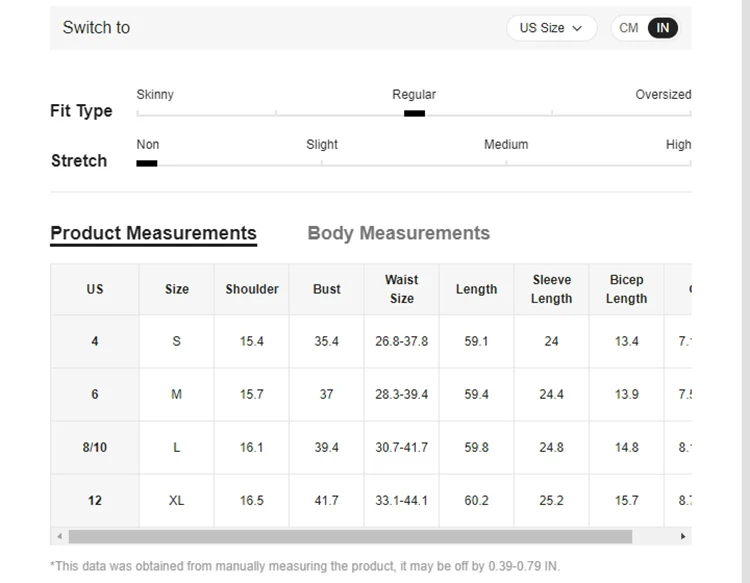Click the Shoulder column header

coord(252,289)
